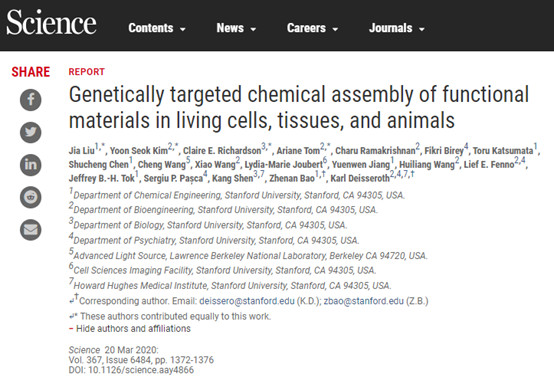
Task: Share article via email icon
Action: 30,230
